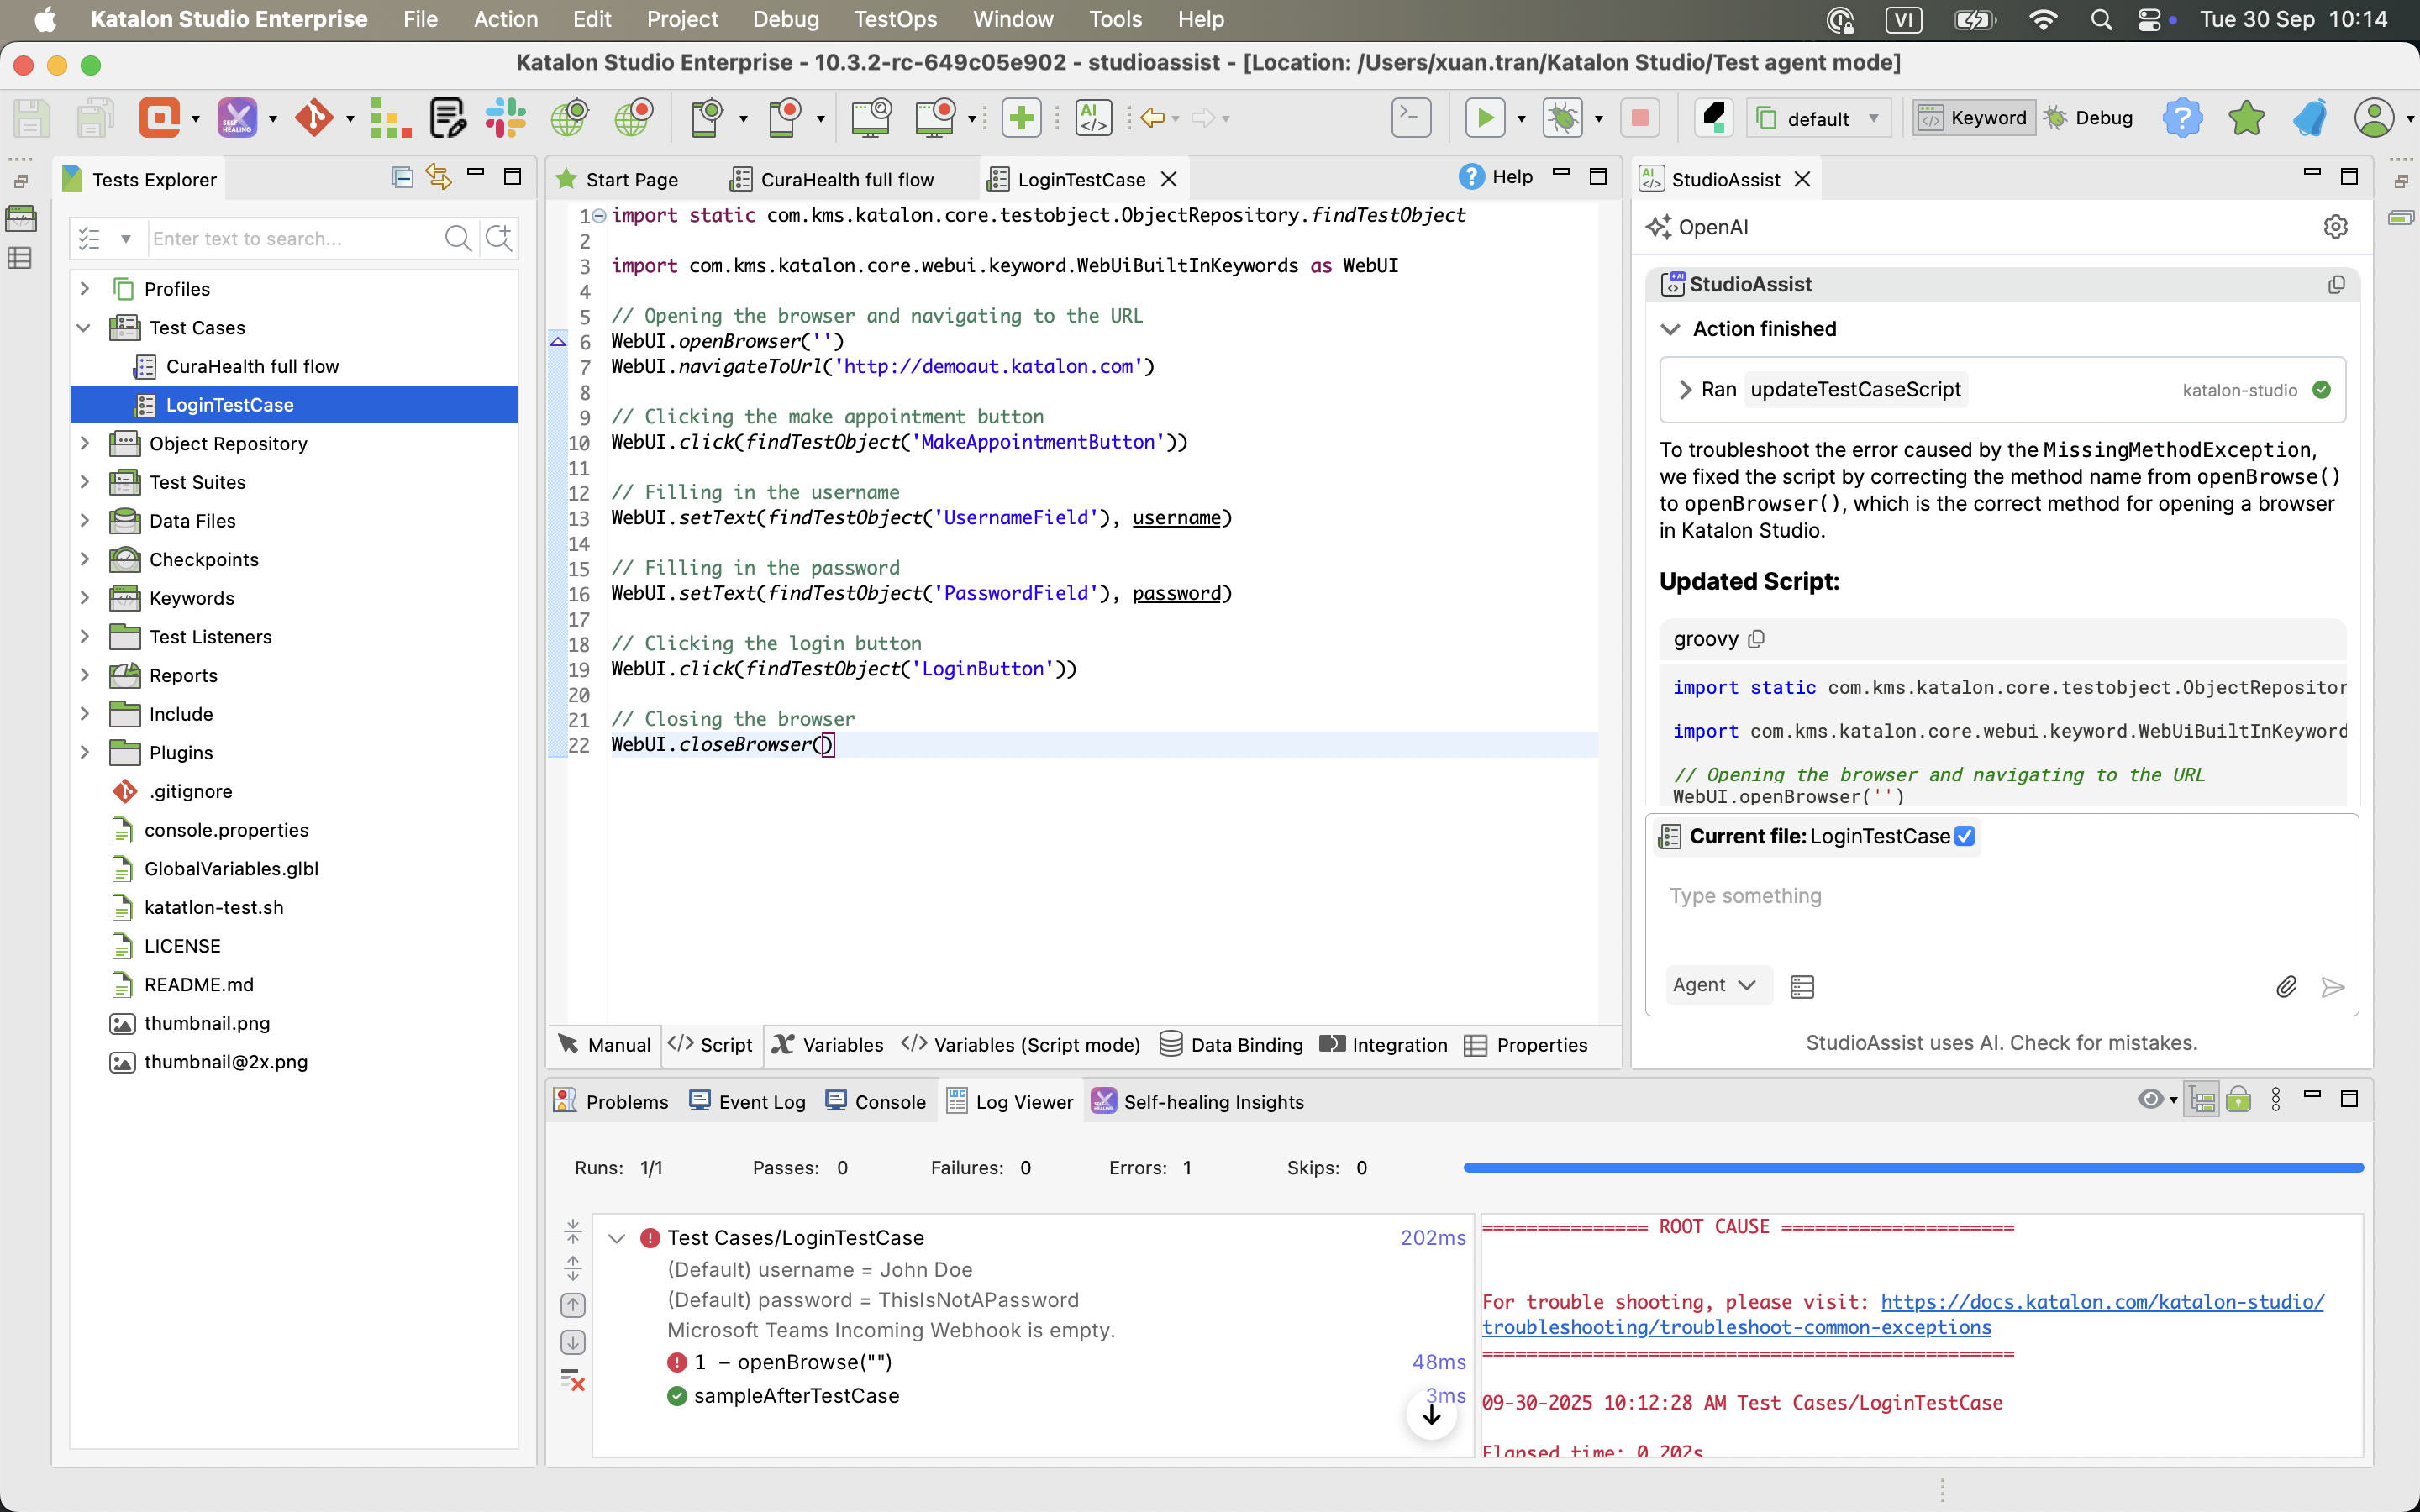Click the red Stop execution icon
This screenshot has height=1512, width=2420.
pos(1640,118)
